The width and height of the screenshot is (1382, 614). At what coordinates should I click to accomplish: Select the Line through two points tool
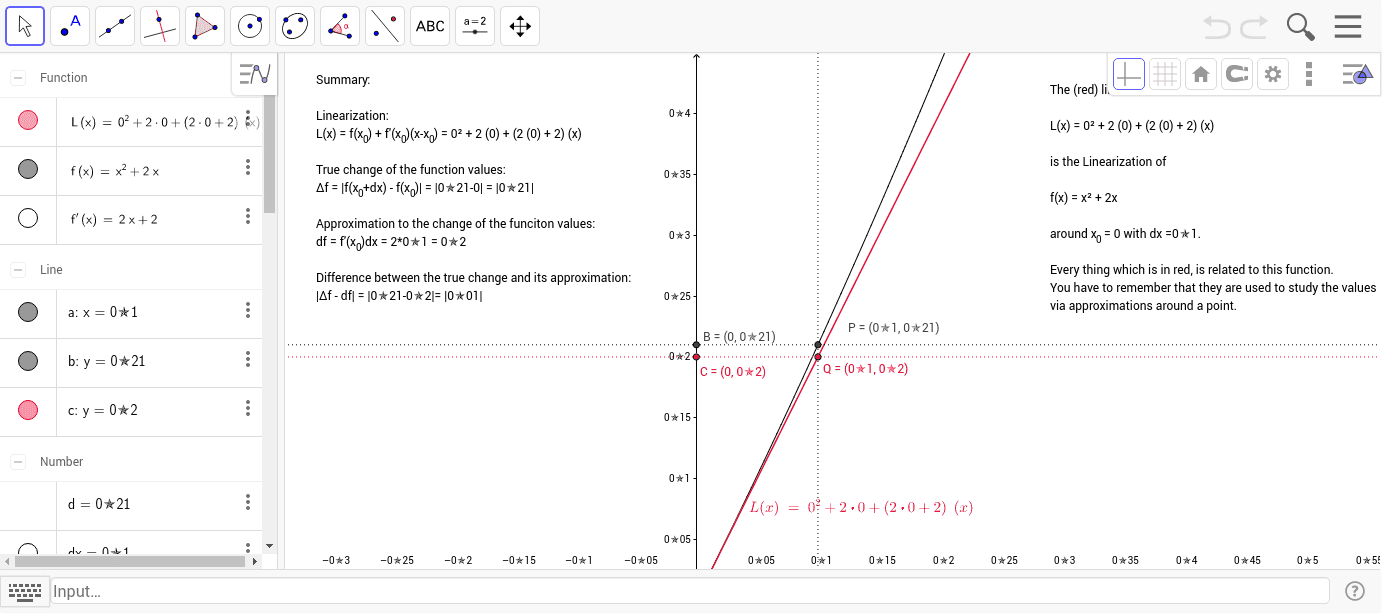pyautogui.click(x=115, y=26)
